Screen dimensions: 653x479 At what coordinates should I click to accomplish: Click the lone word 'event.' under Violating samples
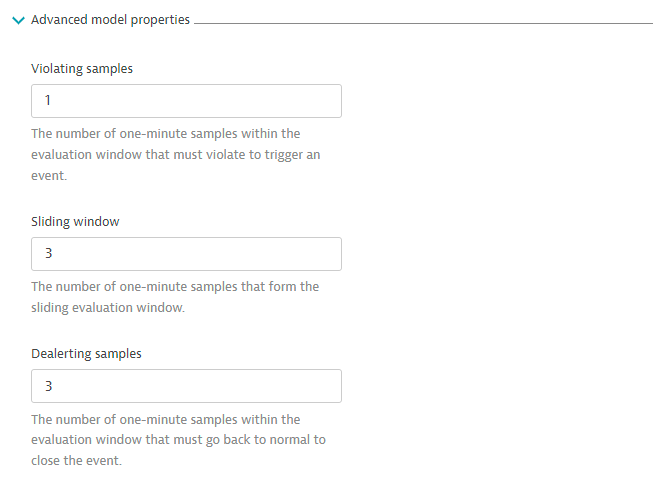point(50,174)
